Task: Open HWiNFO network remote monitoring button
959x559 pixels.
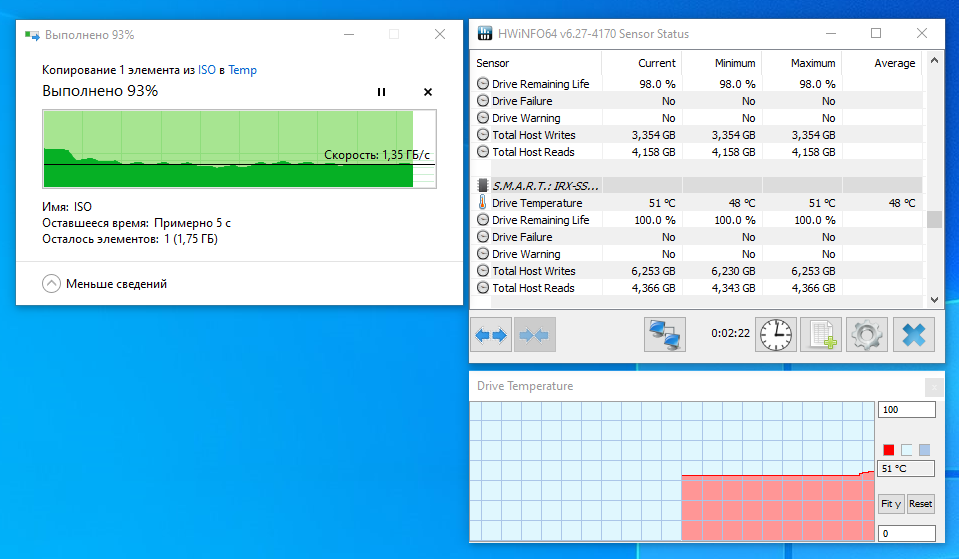Action: [x=665, y=335]
